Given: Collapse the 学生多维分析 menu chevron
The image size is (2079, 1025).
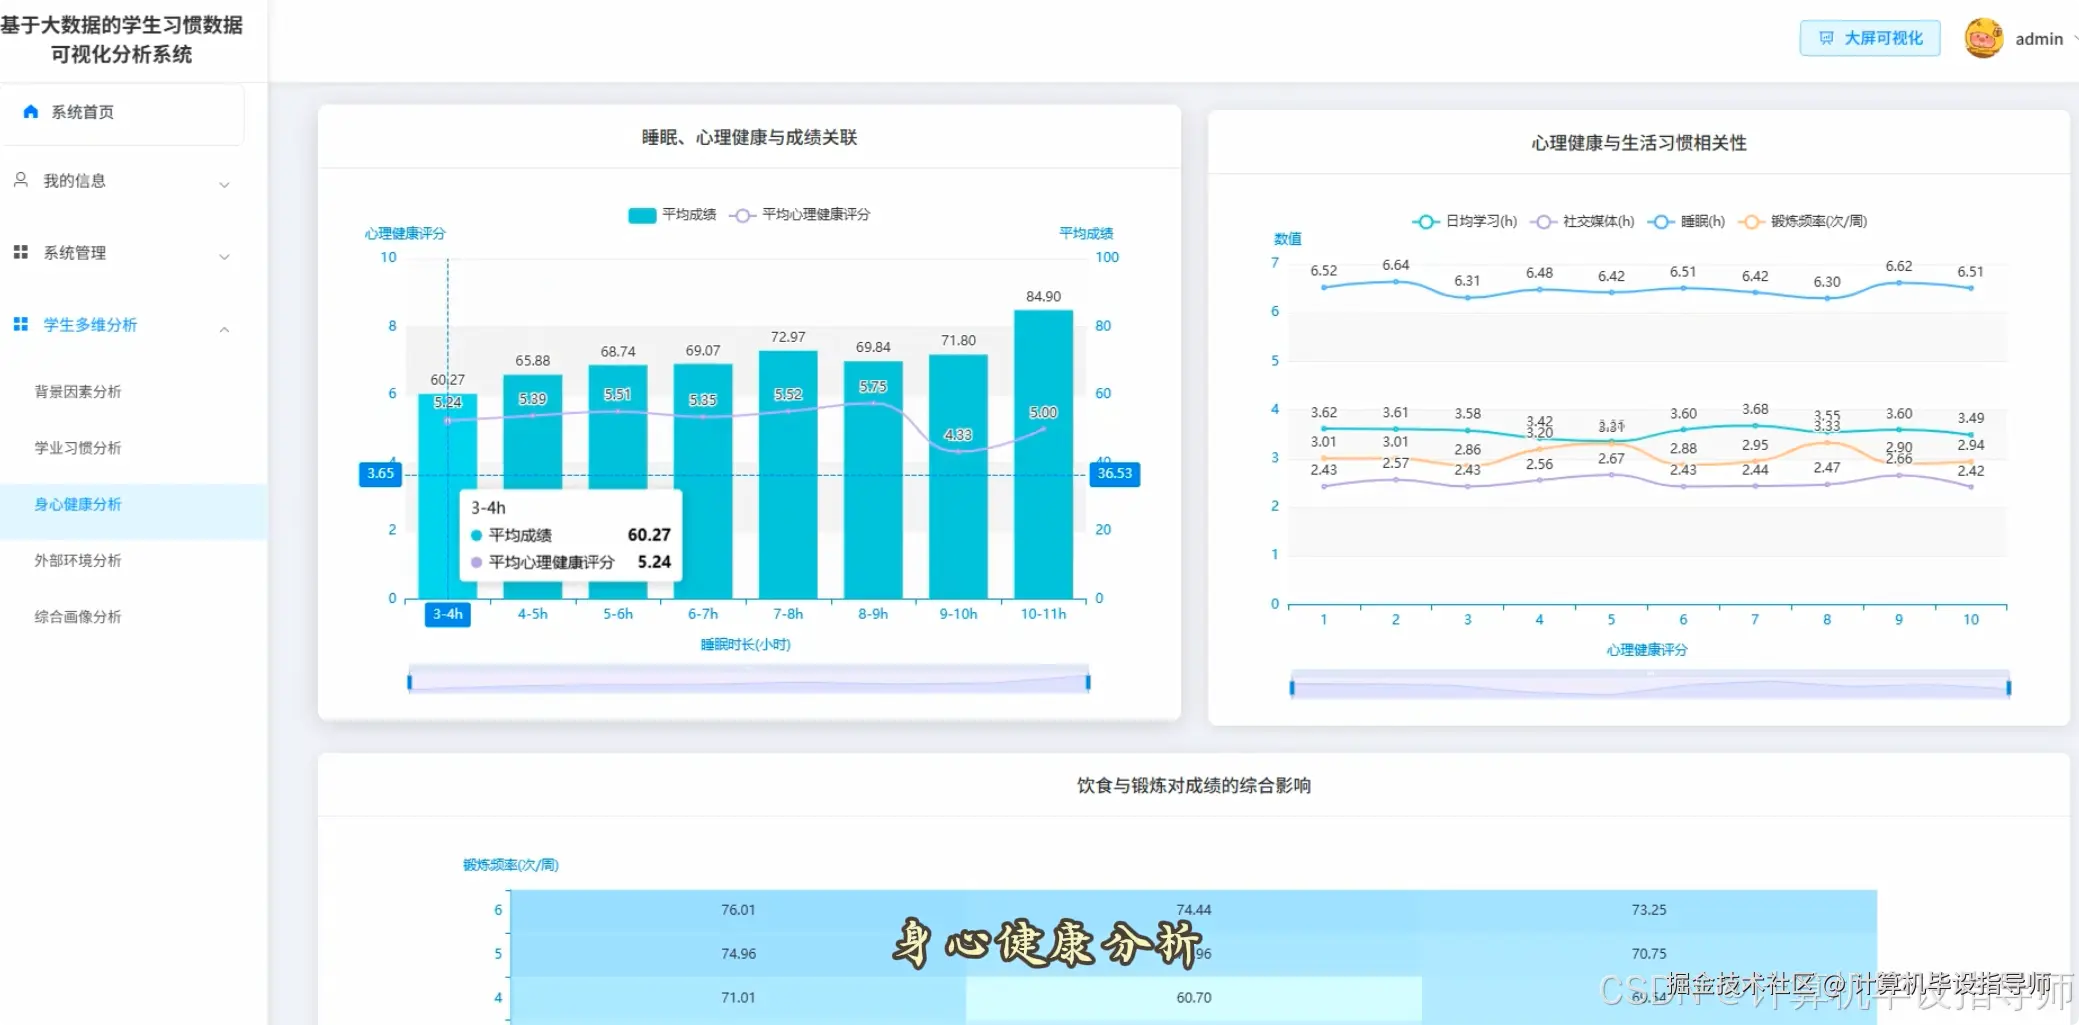Looking at the screenshot, I should point(225,328).
